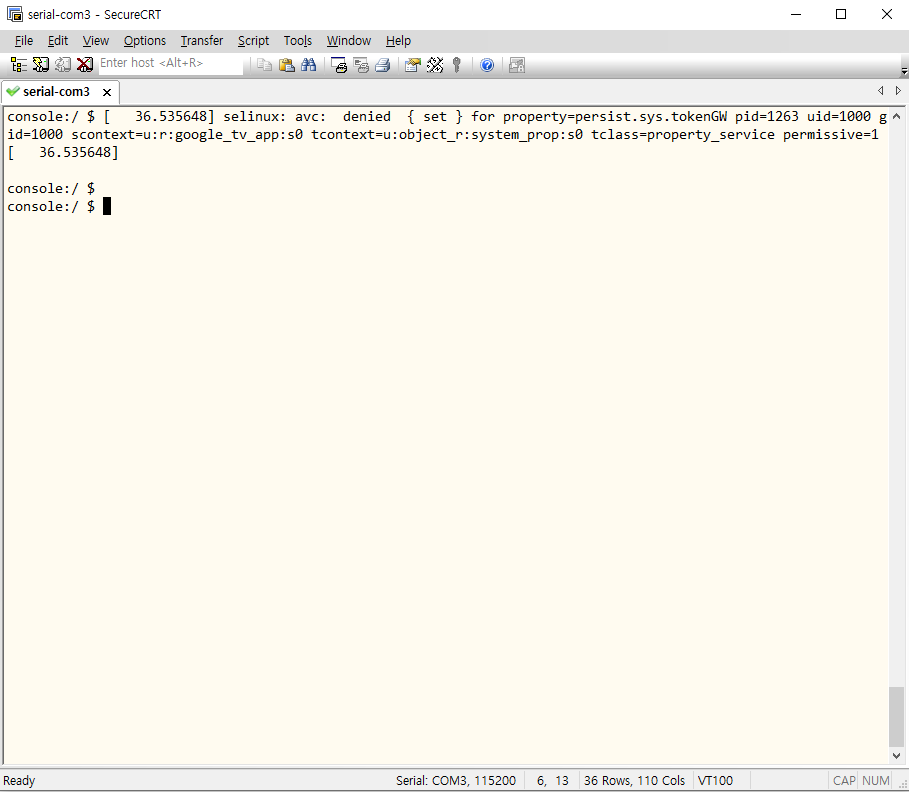Click the NUM indicator in status bar

point(875,780)
